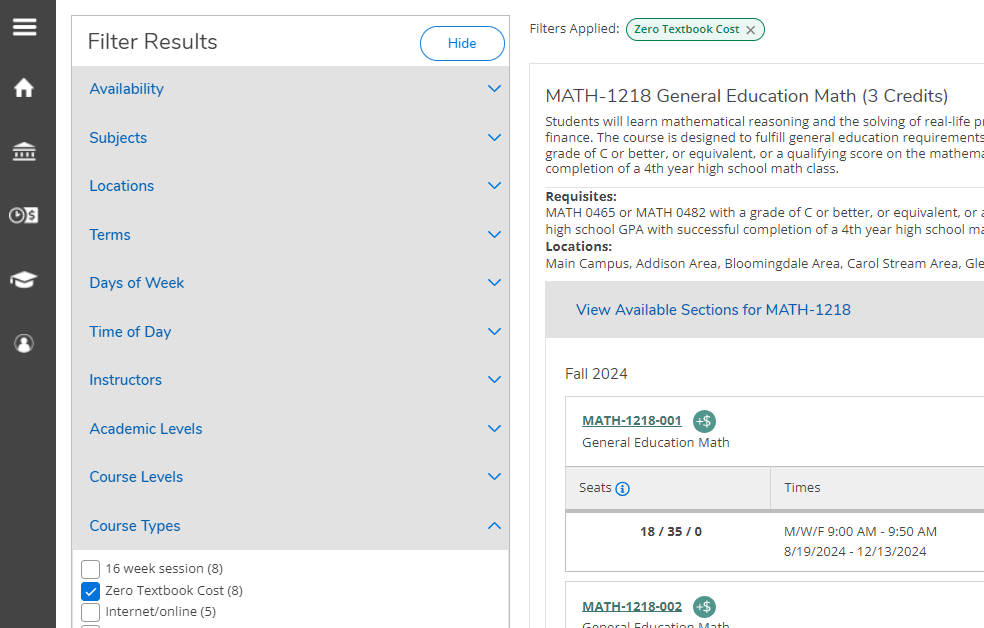The height and width of the screenshot is (628, 984).
Task: Enable the Internet/online course type checkbox
Action: (91, 612)
